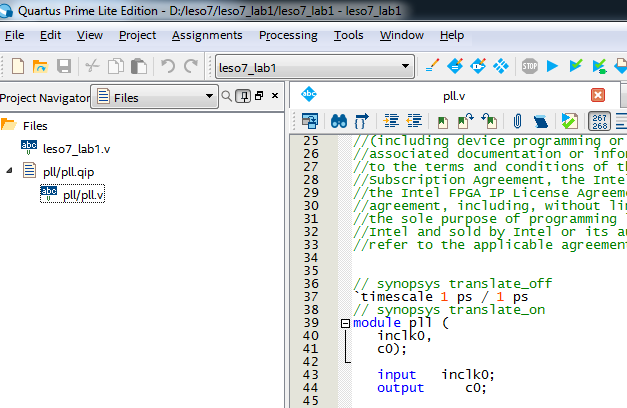
Task: Search the Project Navigator with magnifier
Action: [226, 96]
